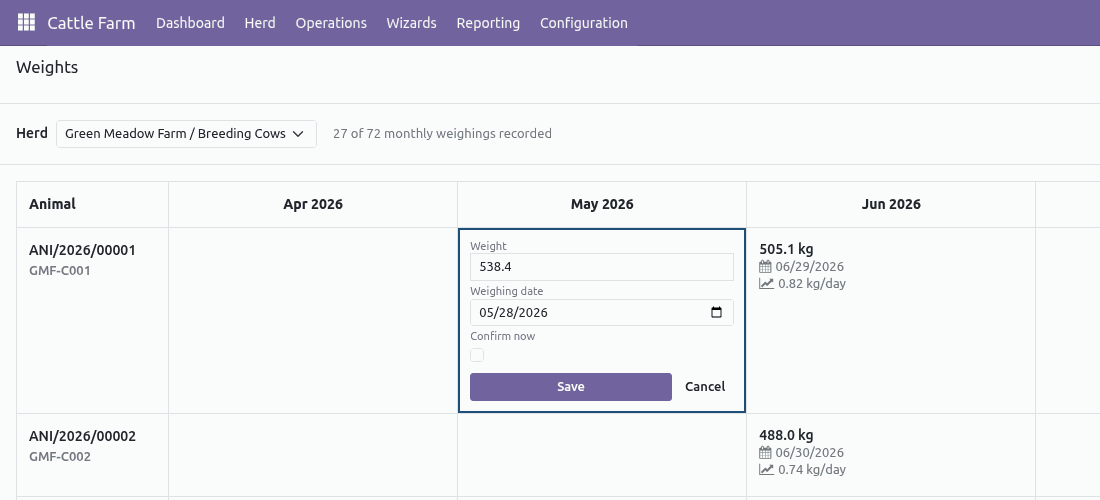Select empty May 2026 cell for ANI/2026/00002

(602, 455)
